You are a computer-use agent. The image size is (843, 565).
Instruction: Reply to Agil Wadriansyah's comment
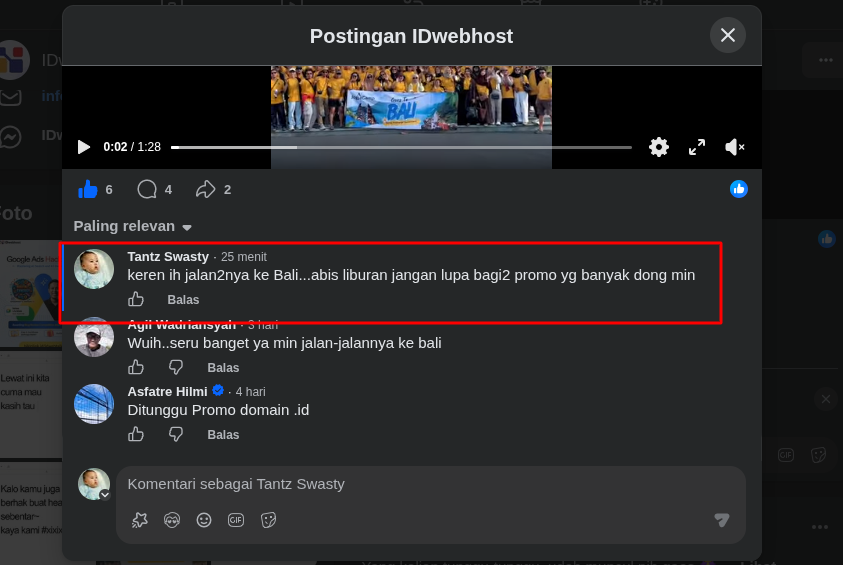[x=223, y=368]
